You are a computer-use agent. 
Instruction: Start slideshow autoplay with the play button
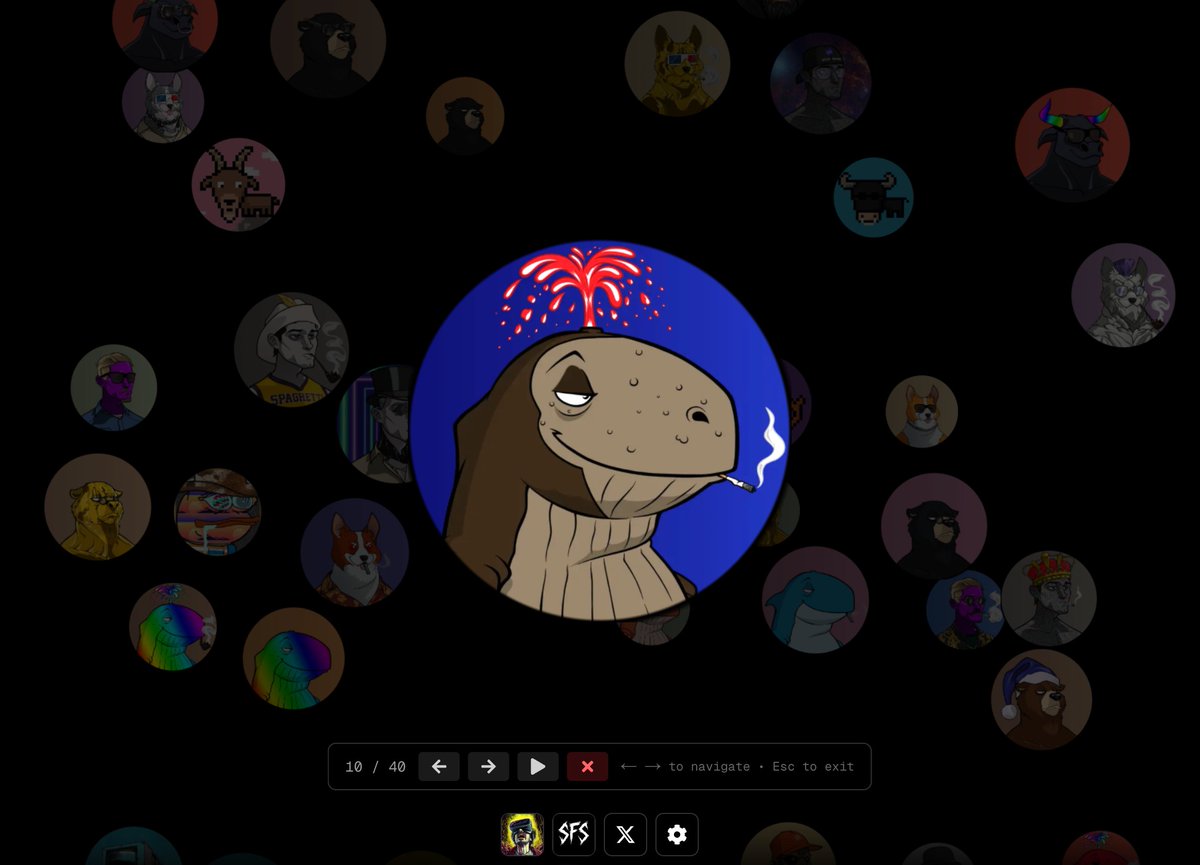[x=538, y=767]
